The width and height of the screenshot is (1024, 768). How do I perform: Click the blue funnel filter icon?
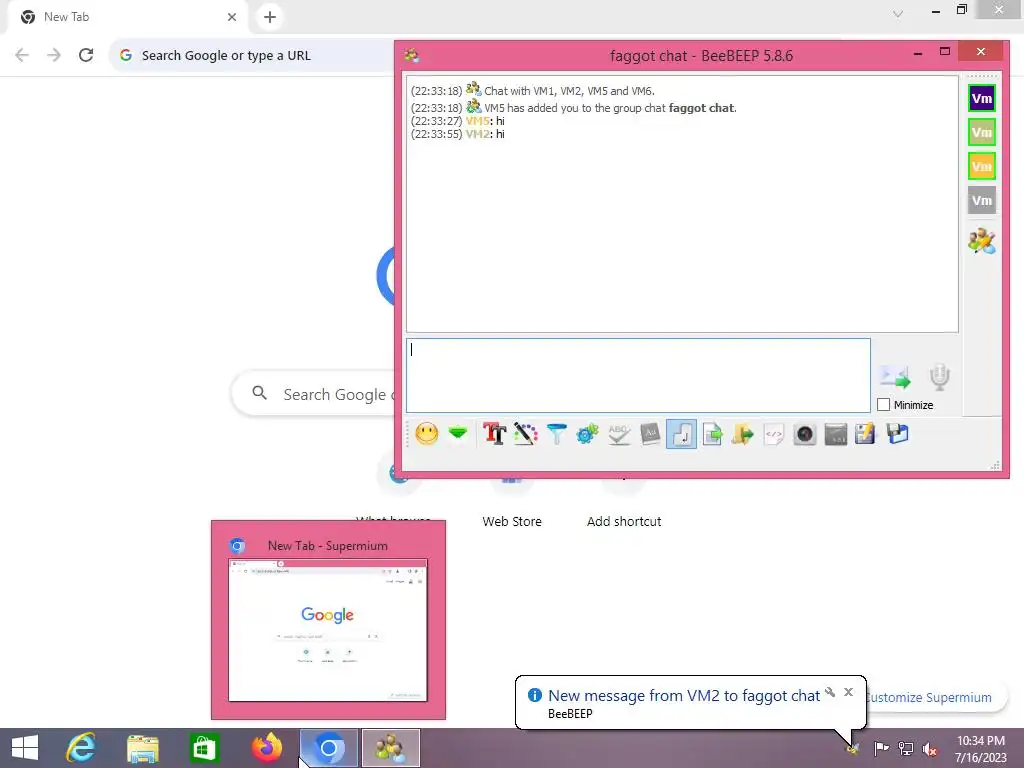[x=556, y=434]
